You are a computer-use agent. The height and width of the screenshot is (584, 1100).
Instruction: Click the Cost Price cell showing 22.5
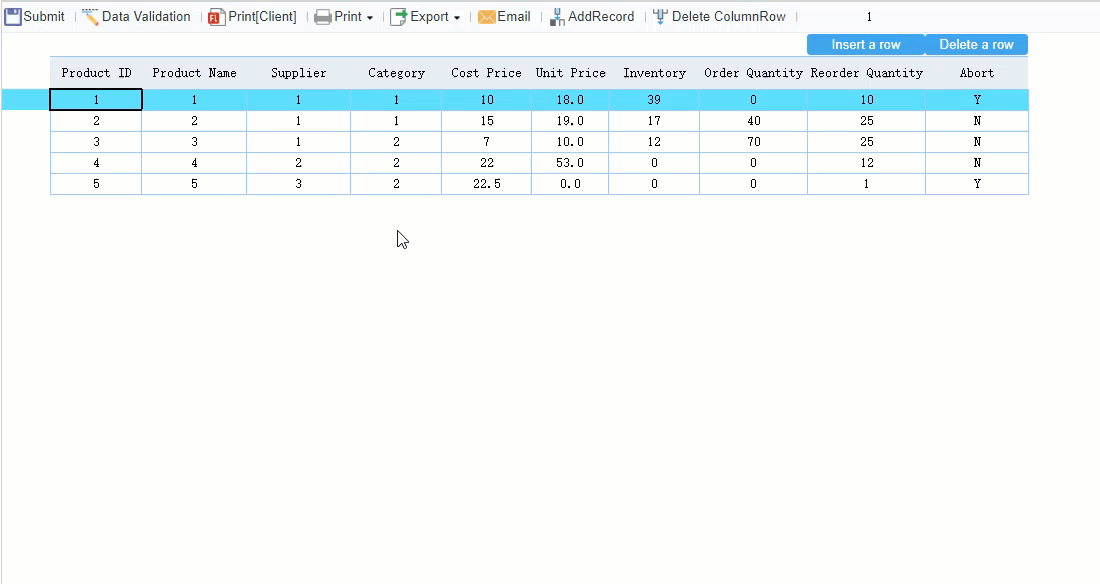486,183
